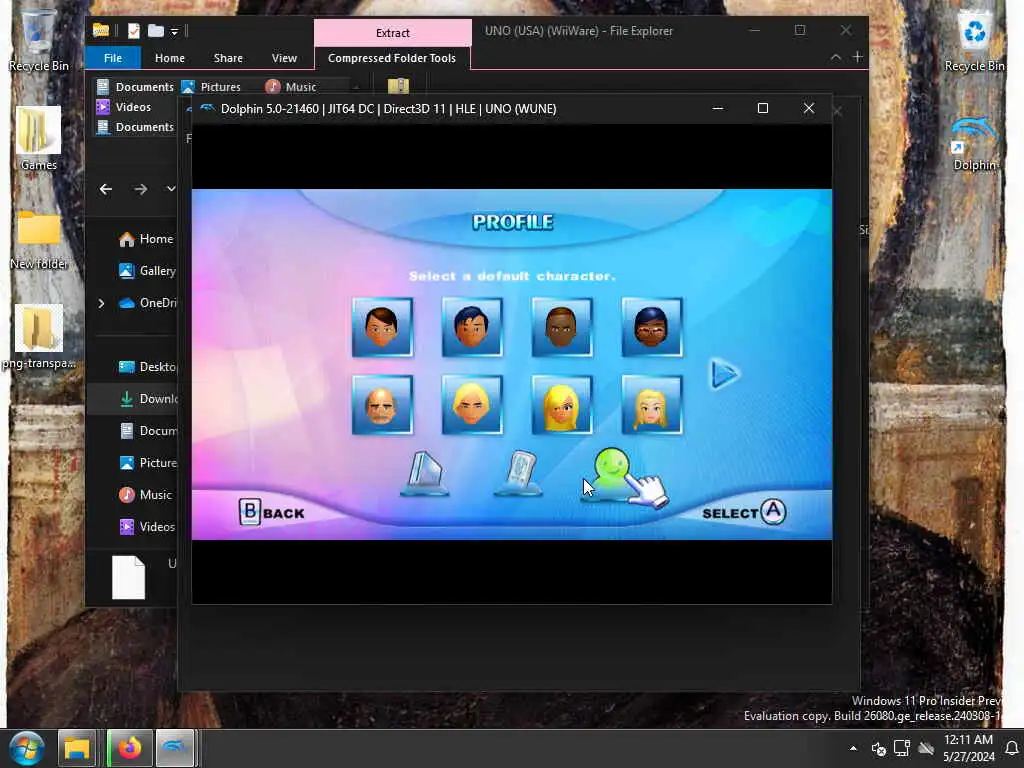Open Home in the navigation pane
The image size is (1024, 768).
tap(146, 239)
